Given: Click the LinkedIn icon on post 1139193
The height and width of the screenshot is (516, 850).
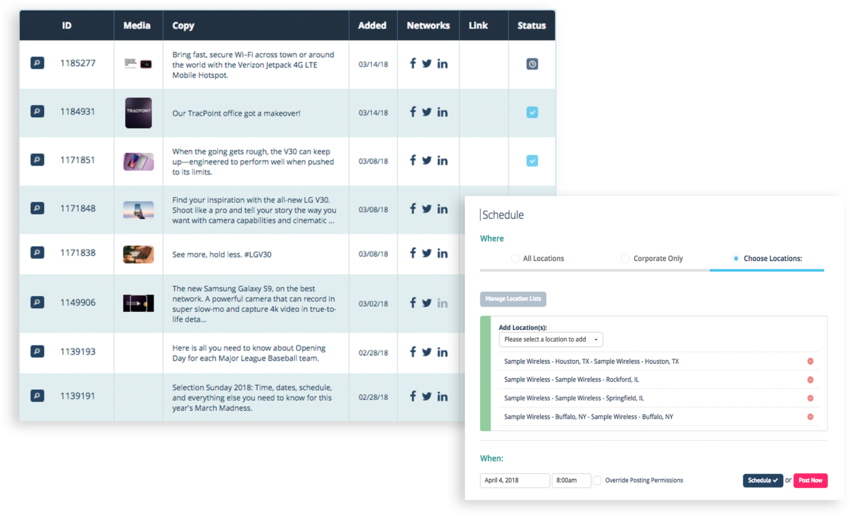Looking at the screenshot, I should pyautogui.click(x=442, y=352).
